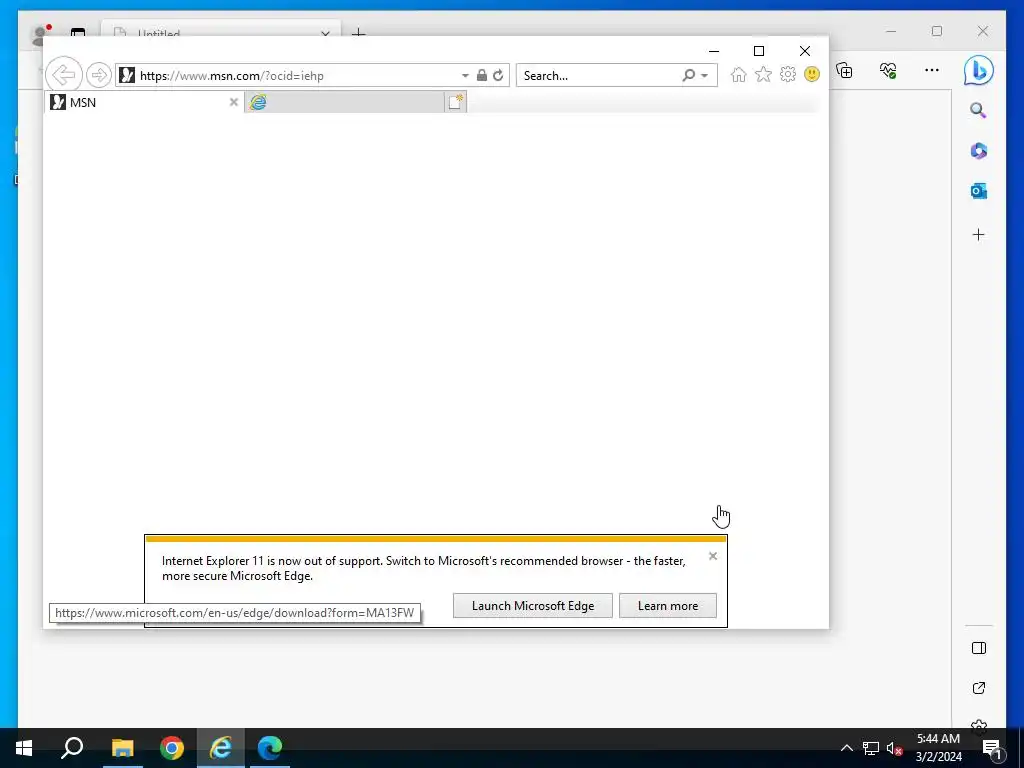This screenshot has width=1024, height=768.
Task: Go back with Internet Explorer back arrow
Action: pos(64,74)
